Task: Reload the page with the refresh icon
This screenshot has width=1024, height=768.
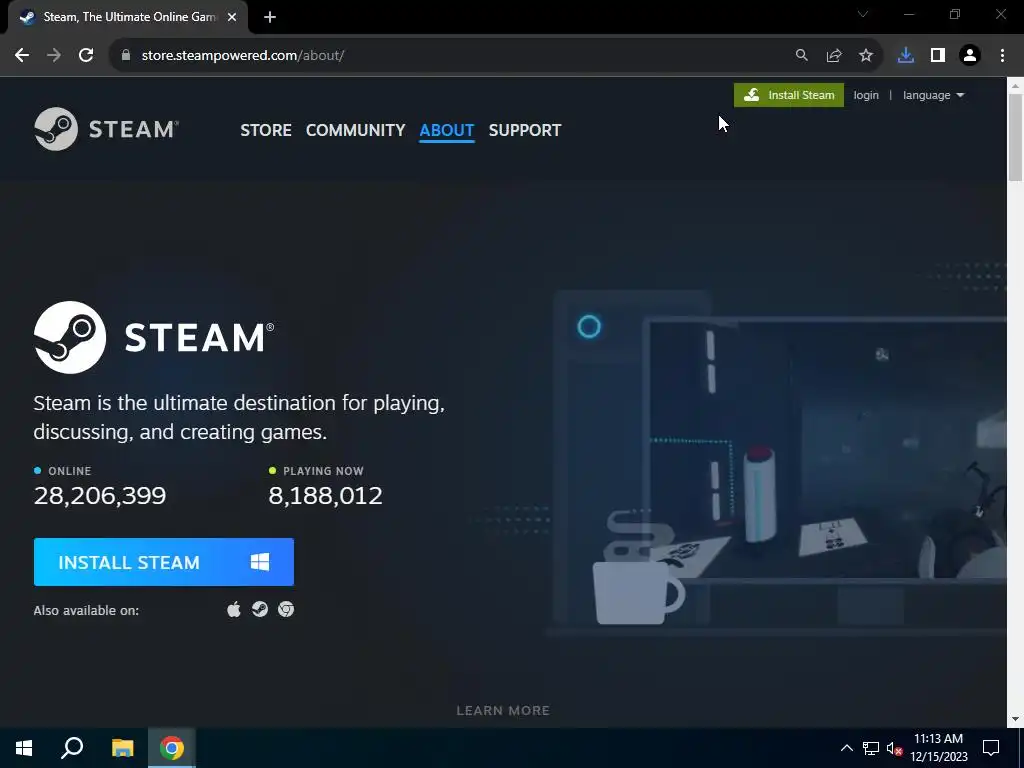Action: pos(86,56)
